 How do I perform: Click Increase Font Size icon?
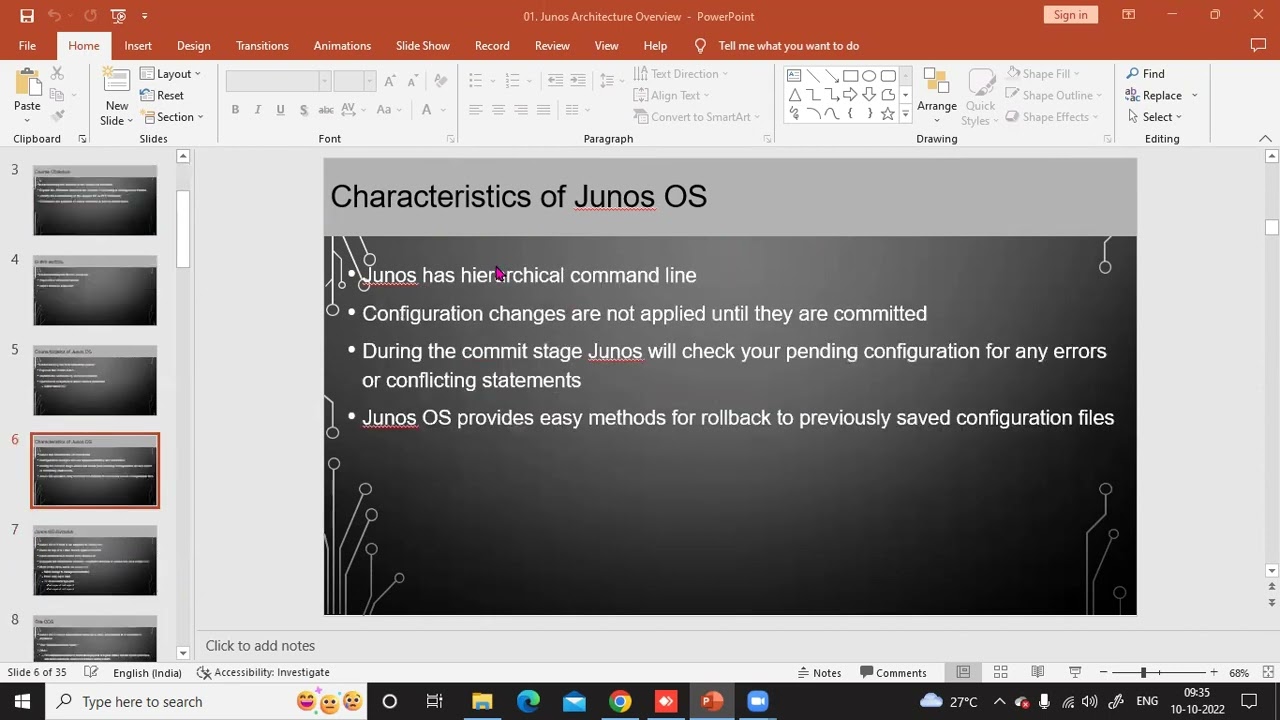[390, 81]
